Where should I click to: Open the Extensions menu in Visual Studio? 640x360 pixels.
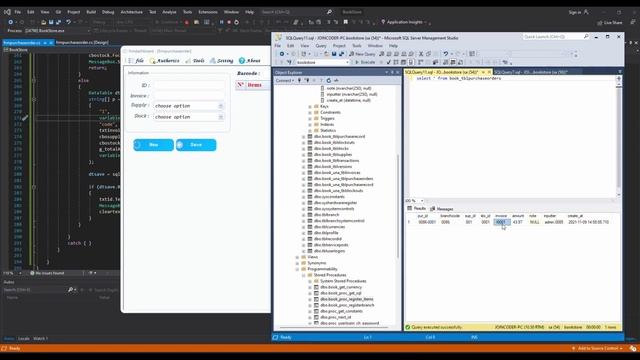tap(208, 12)
